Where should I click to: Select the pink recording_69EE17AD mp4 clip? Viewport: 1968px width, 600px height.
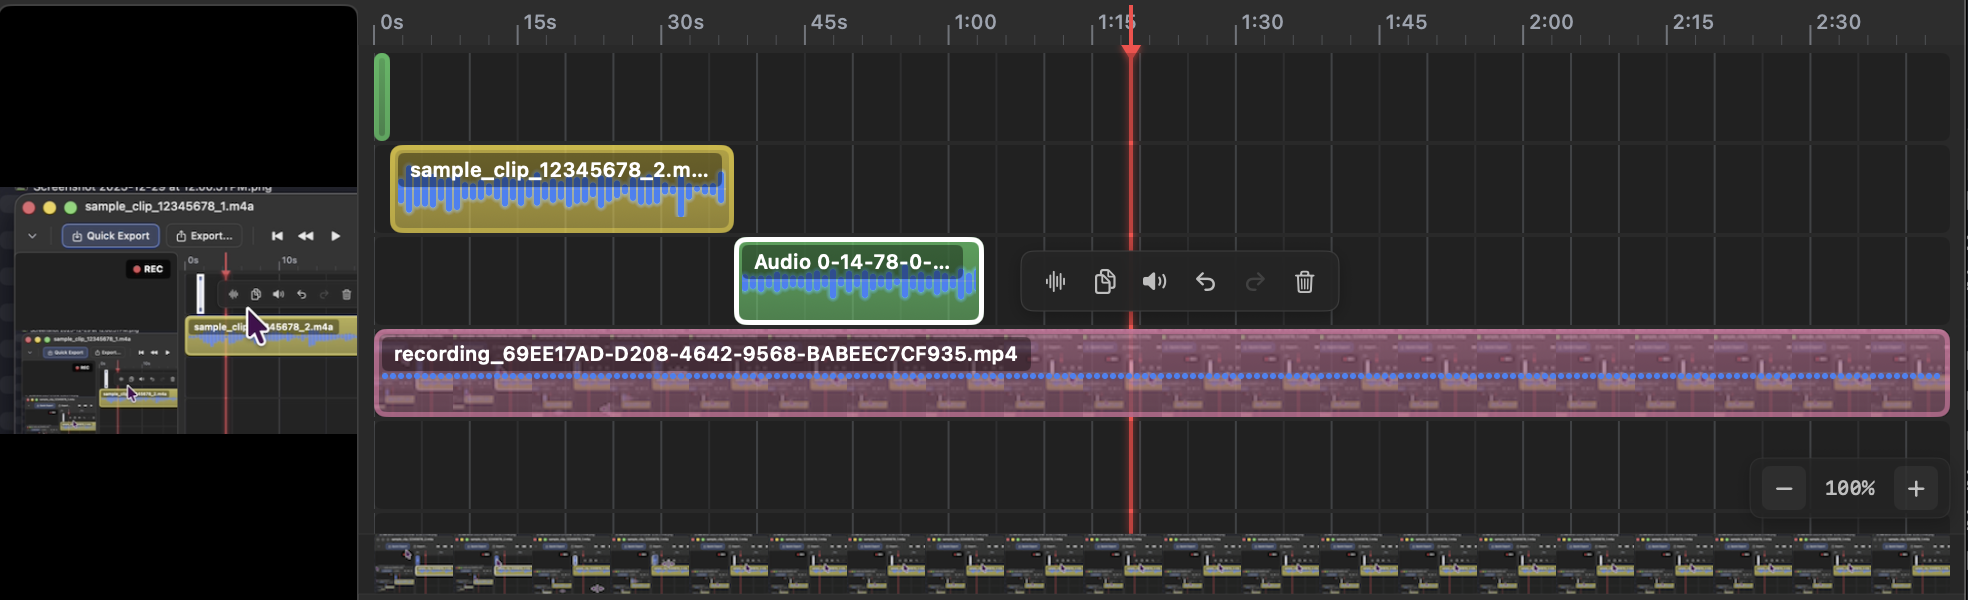(x=1162, y=373)
